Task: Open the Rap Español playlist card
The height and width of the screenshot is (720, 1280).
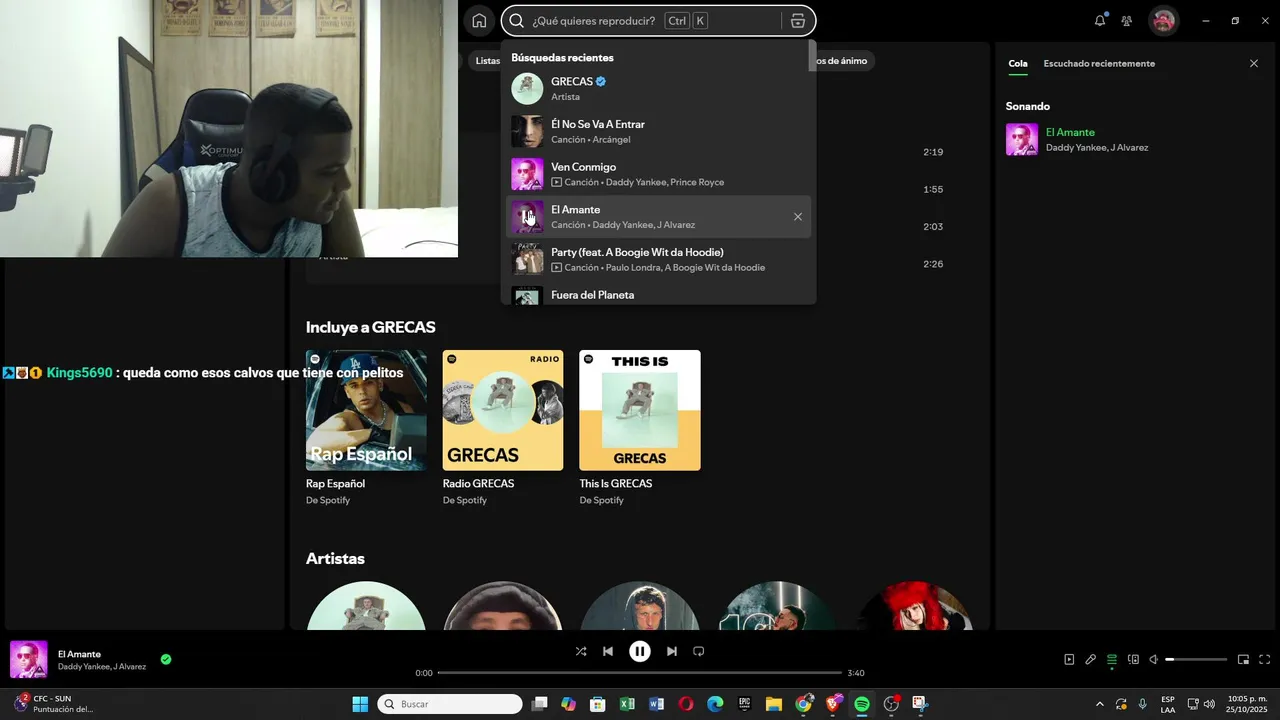Action: point(366,428)
